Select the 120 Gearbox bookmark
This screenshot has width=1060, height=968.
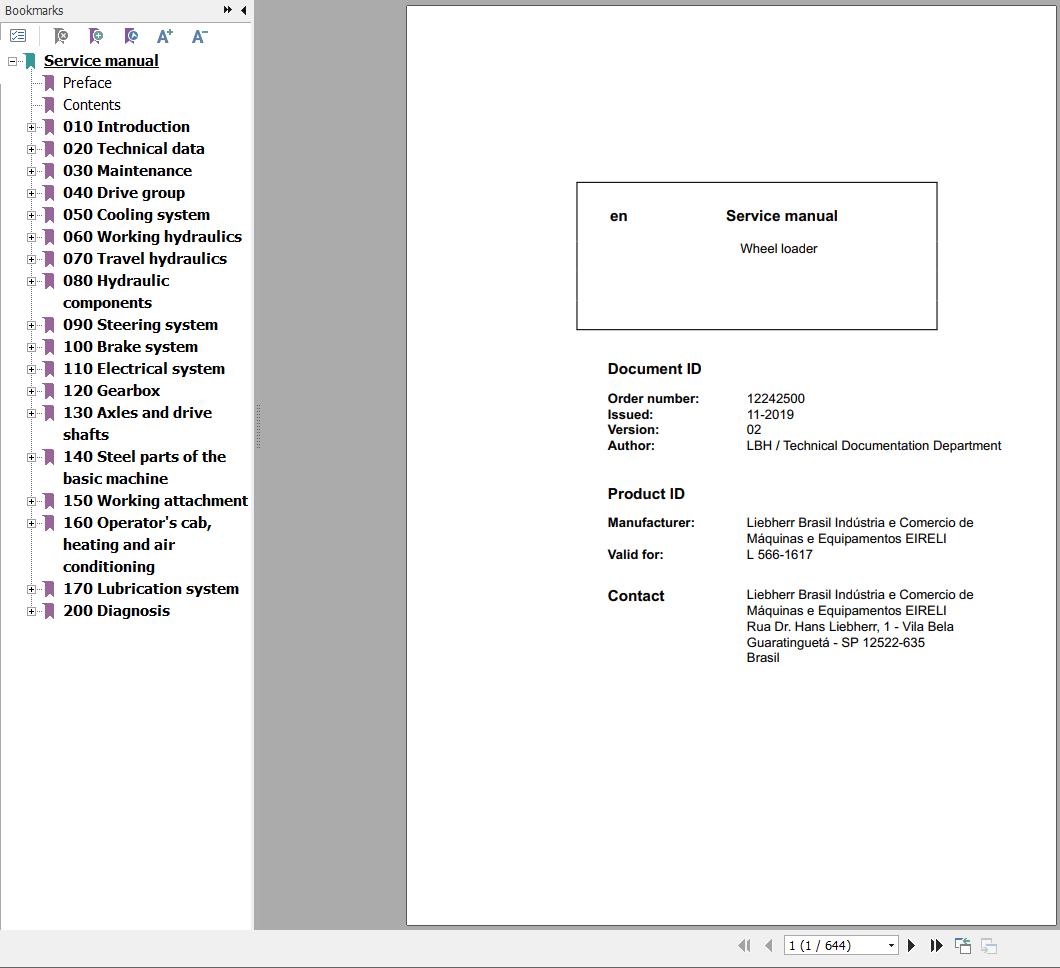pyautogui.click(x=112, y=391)
